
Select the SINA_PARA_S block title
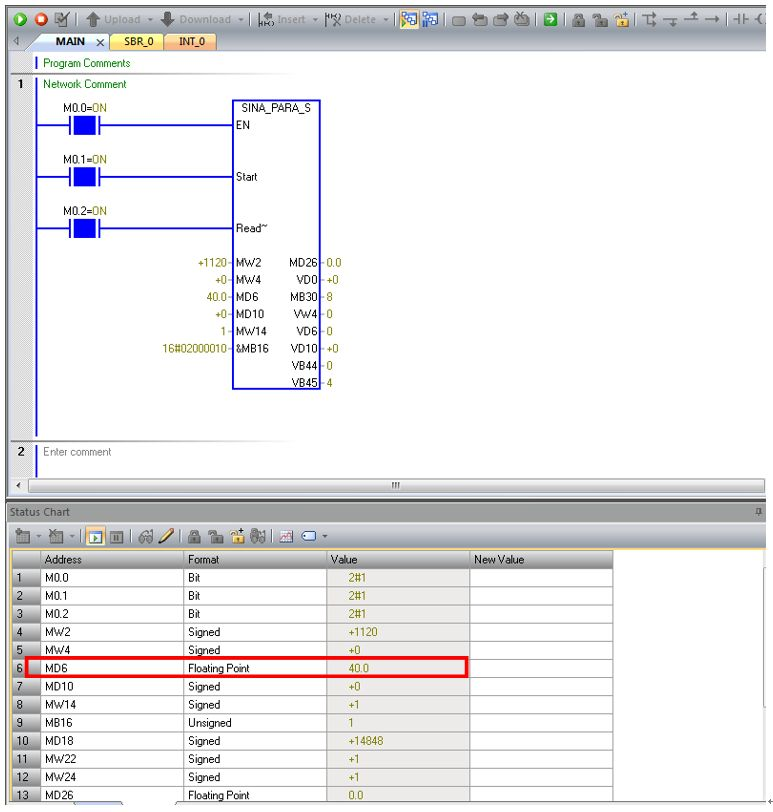point(276,108)
